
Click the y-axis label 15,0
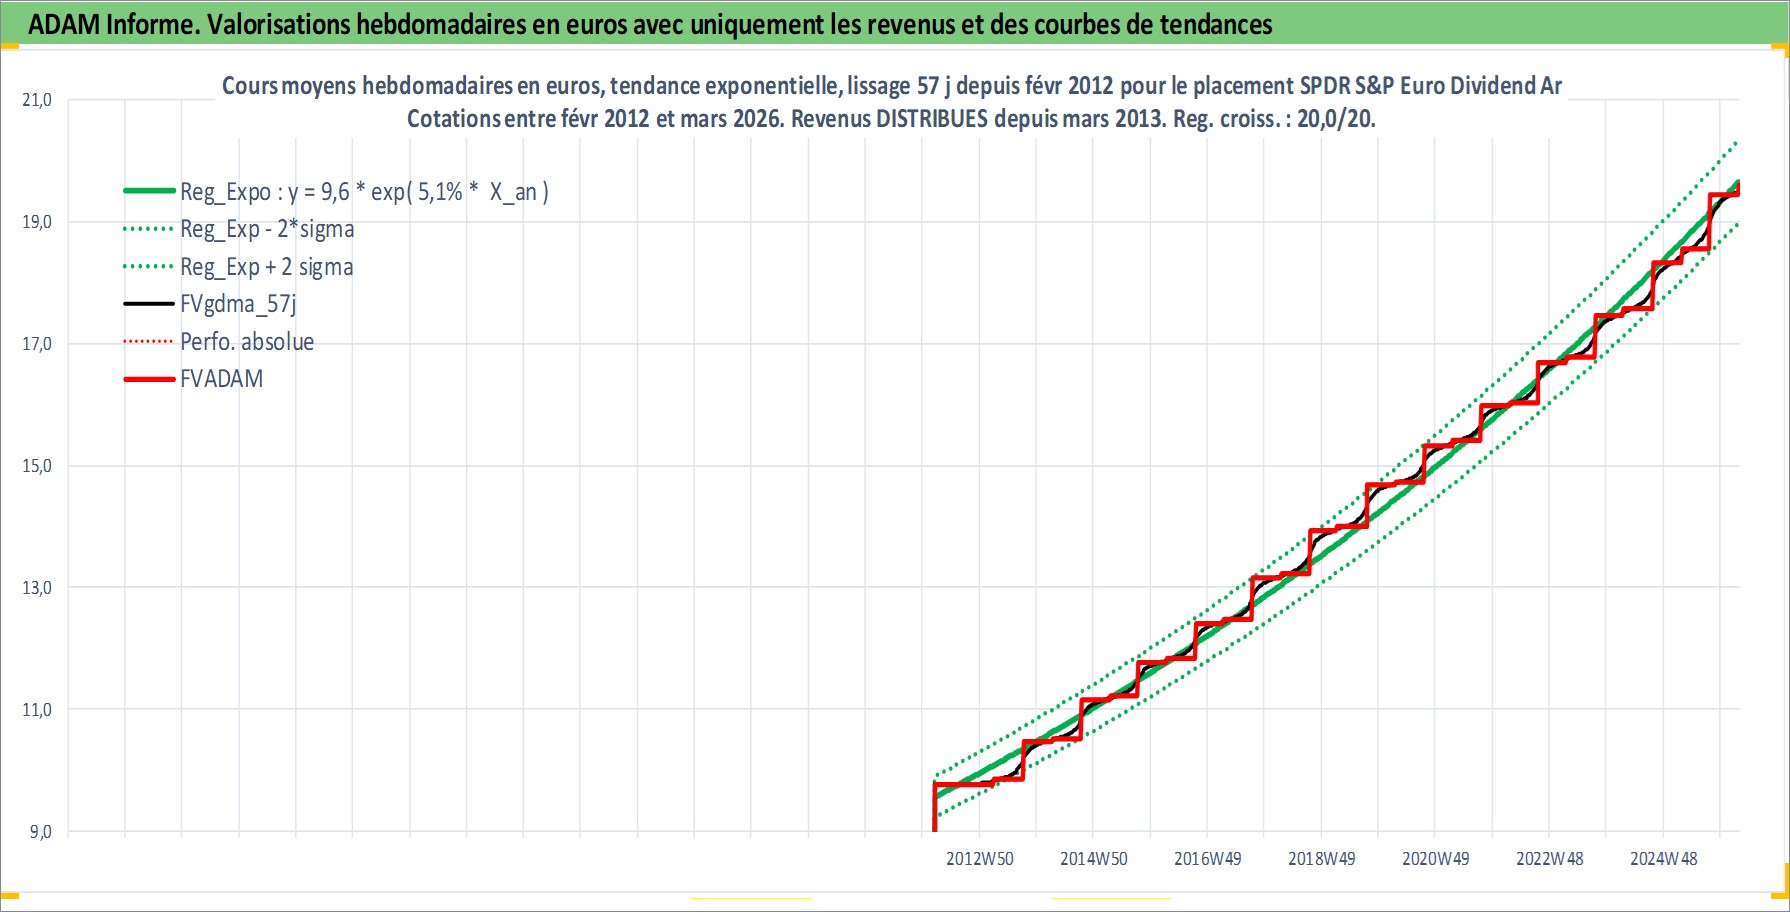pos(37,466)
